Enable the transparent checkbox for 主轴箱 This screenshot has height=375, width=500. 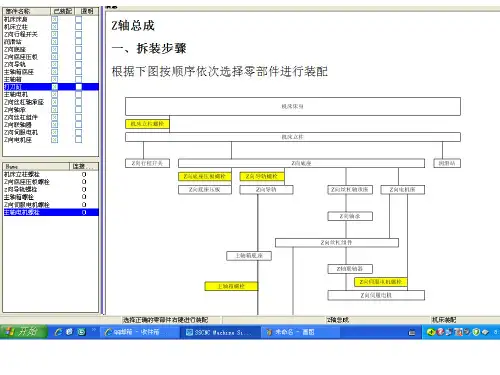pos(78,79)
